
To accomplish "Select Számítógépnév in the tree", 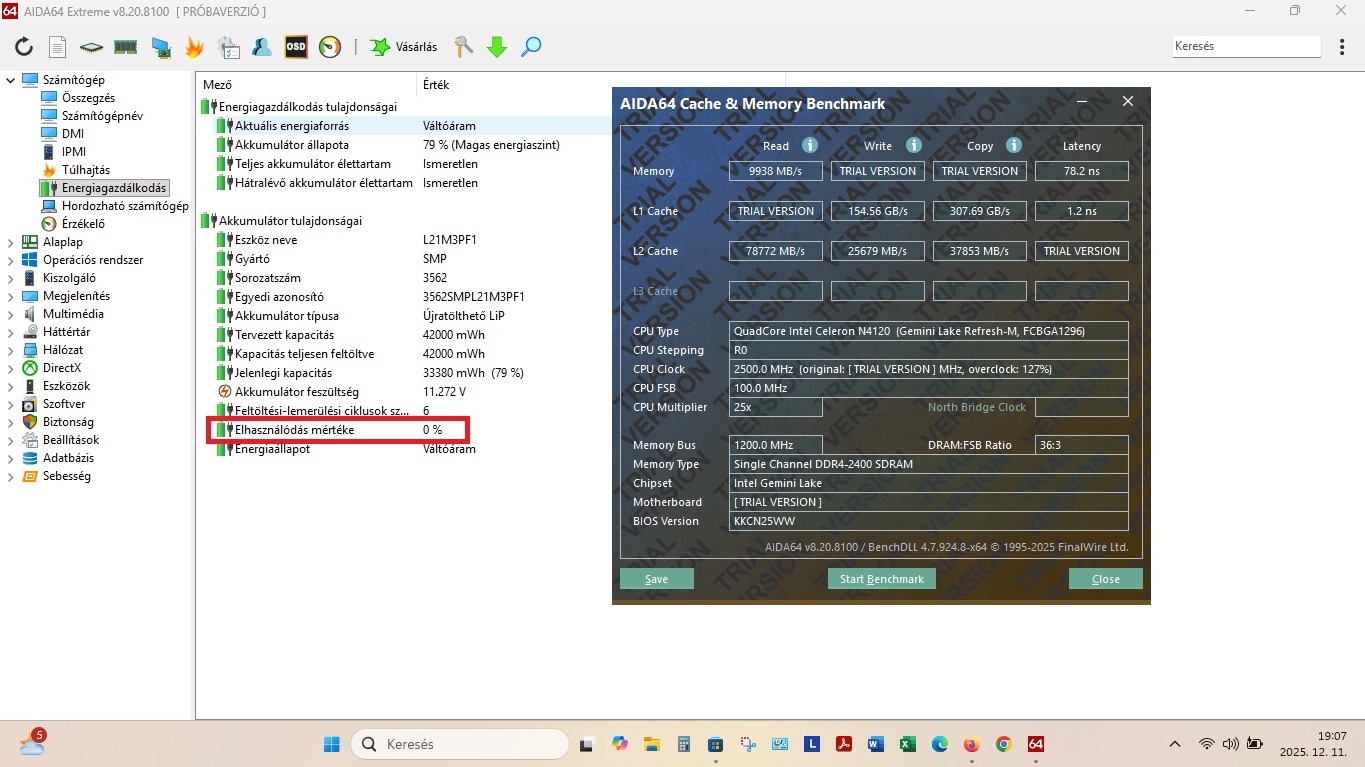I will [102, 116].
